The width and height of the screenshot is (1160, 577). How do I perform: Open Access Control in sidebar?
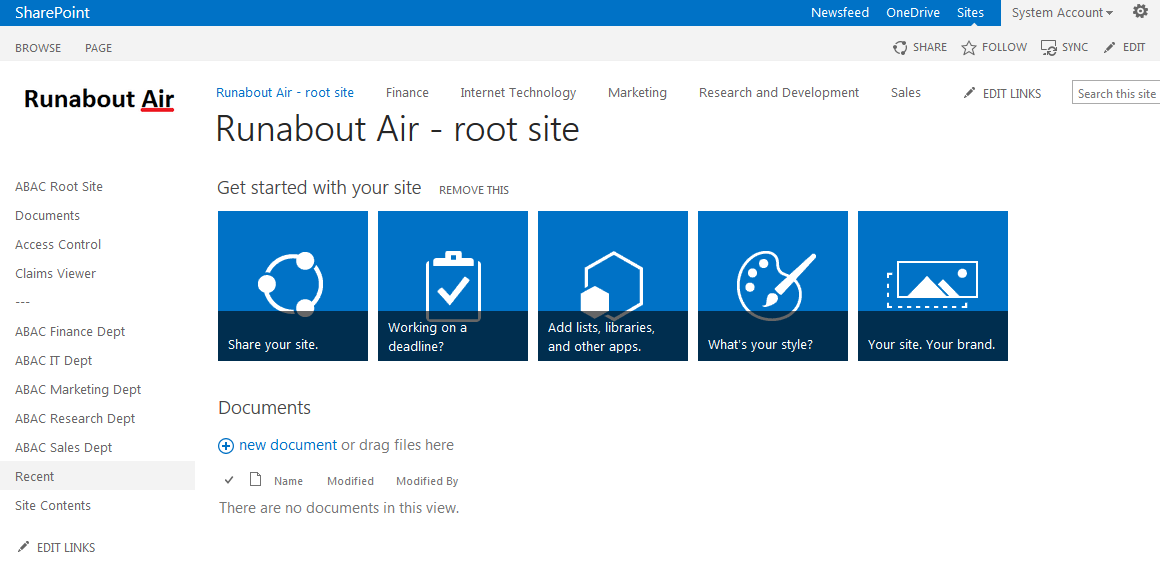pyautogui.click(x=58, y=244)
